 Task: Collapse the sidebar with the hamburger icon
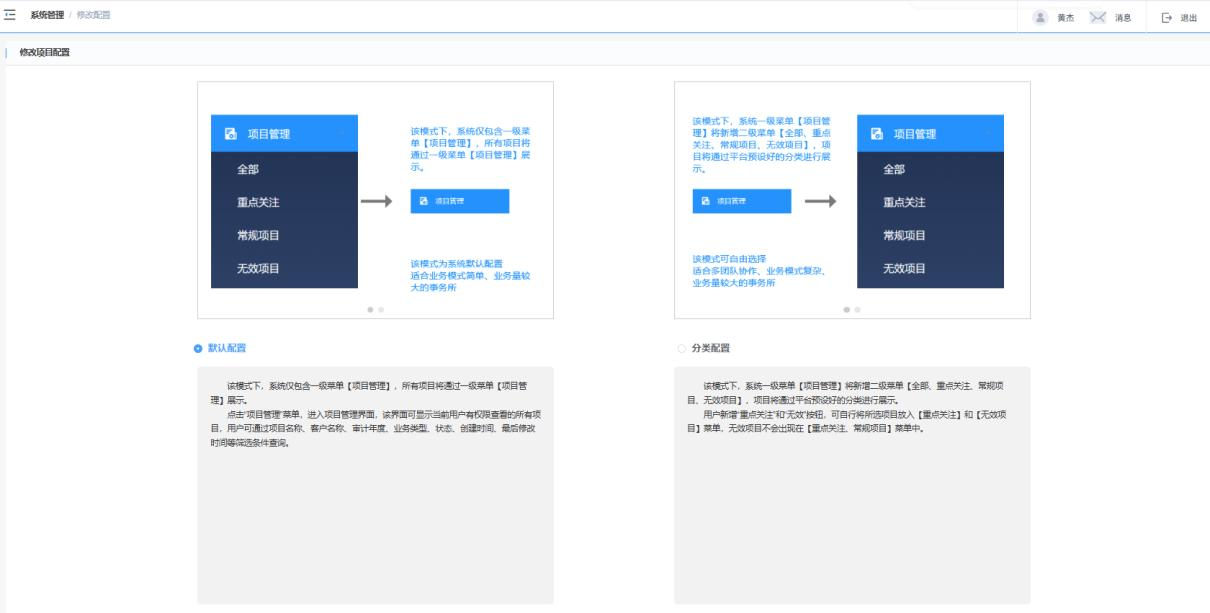pos(10,16)
